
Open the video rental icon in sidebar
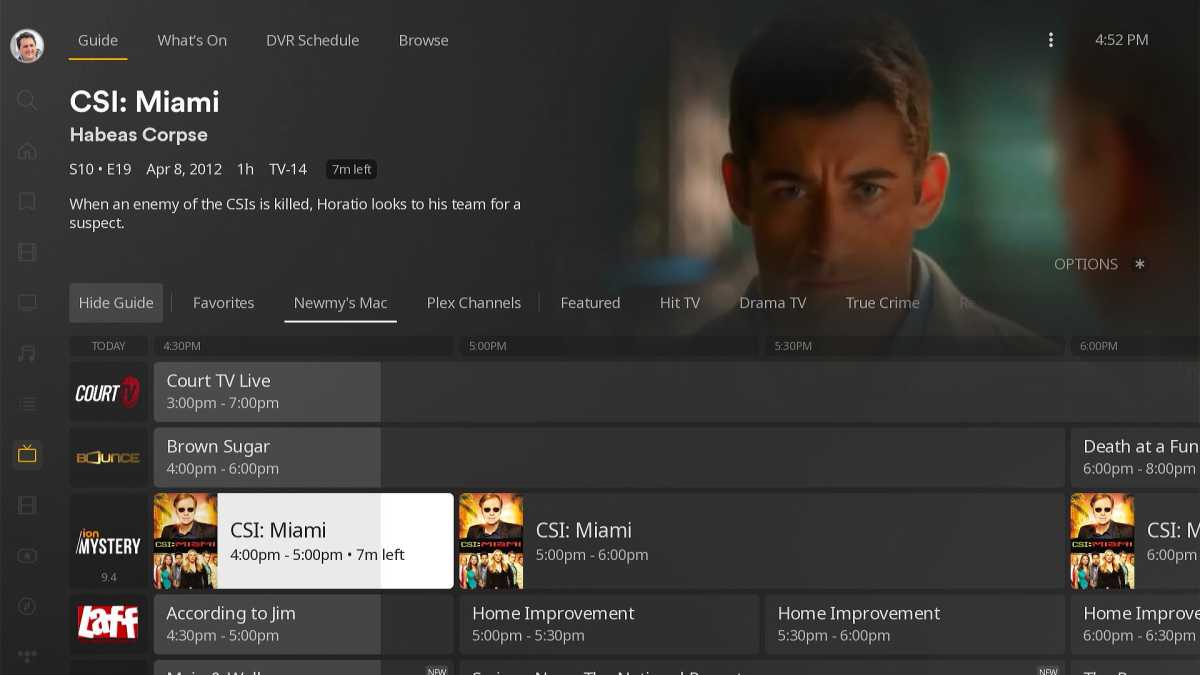tap(27, 556)
